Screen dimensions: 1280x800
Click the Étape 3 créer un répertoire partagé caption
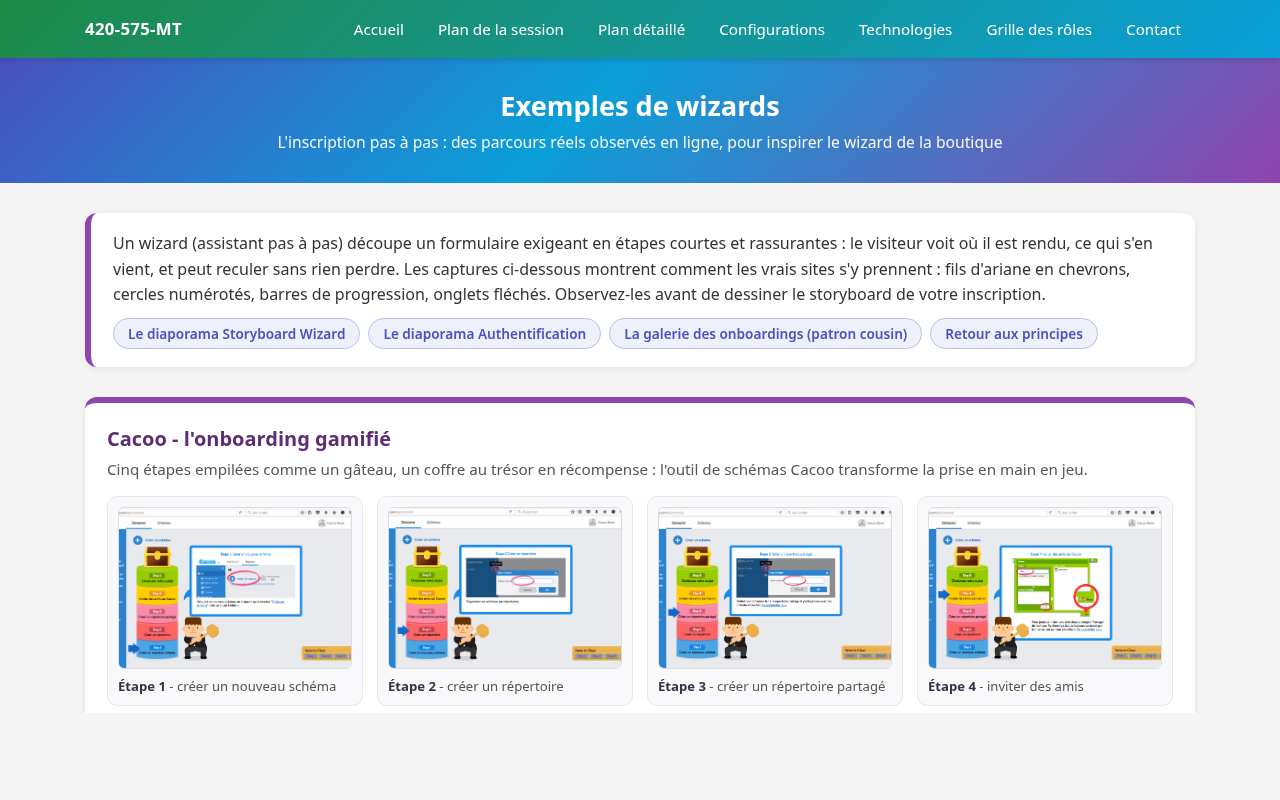click(x=771, y=687)
